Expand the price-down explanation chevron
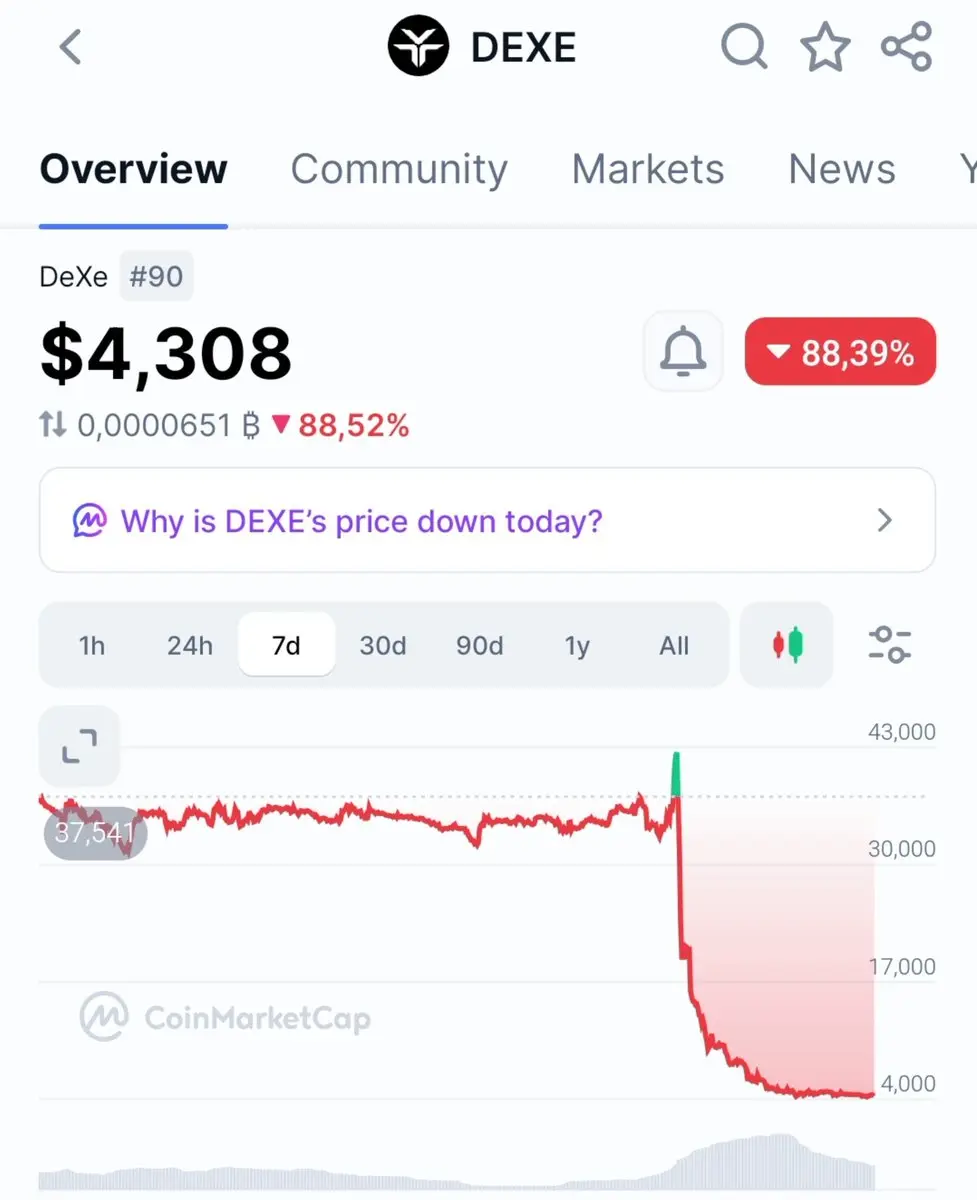 point(884,520)
